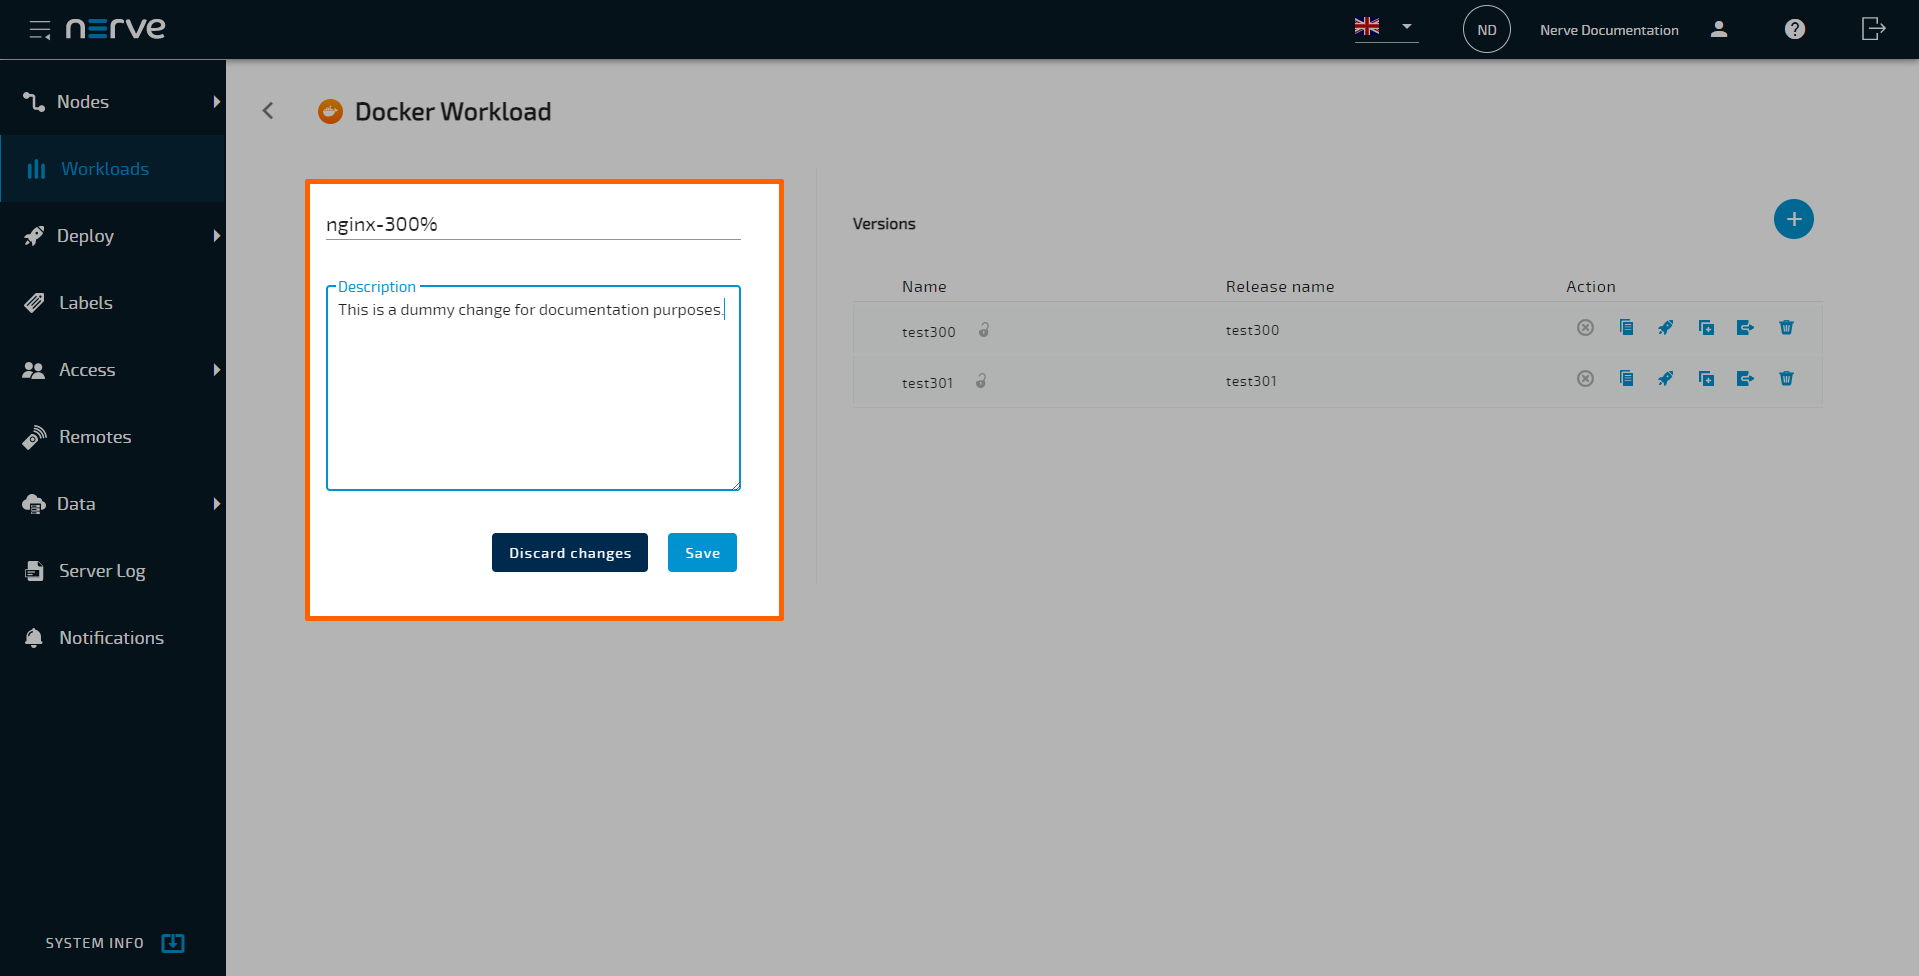Click the document copy icon in test300 row

(1626, 328)
